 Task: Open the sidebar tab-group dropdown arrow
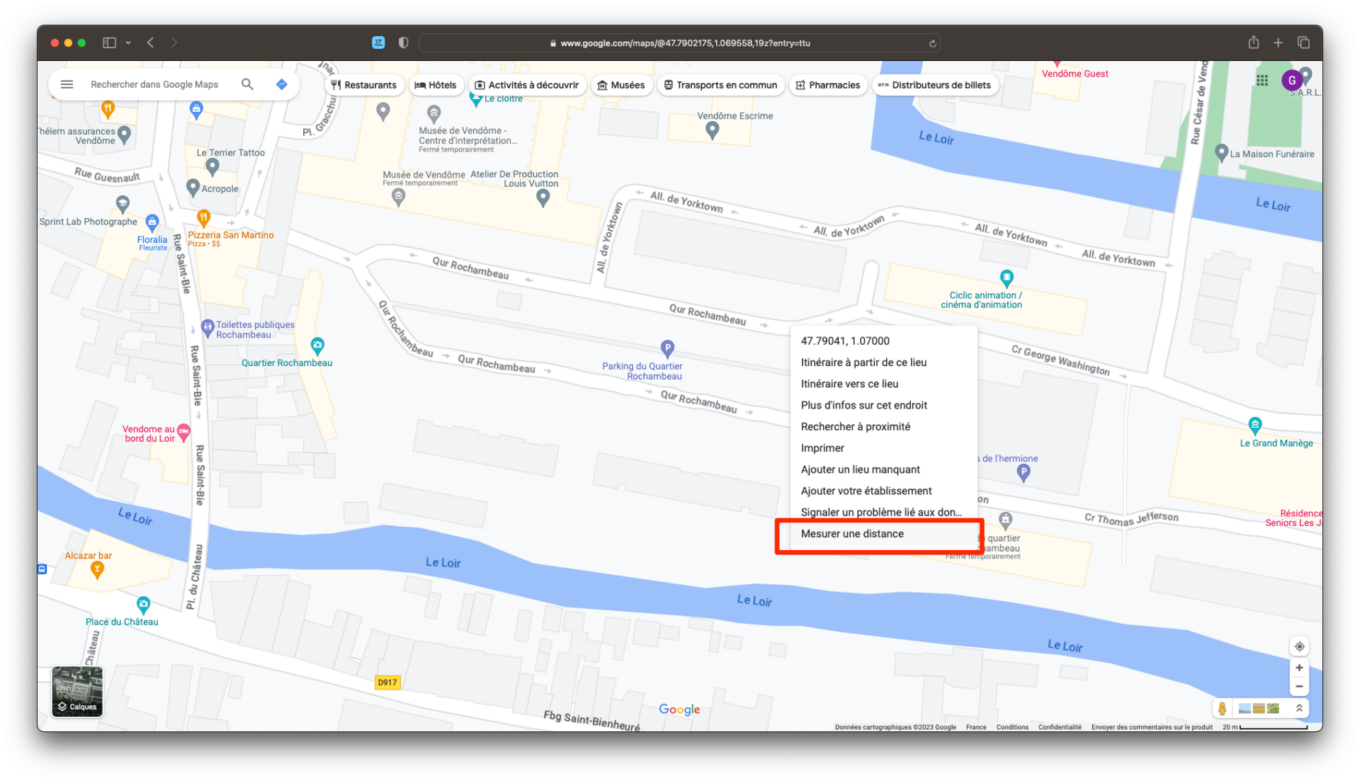click(x=128, y=43)
